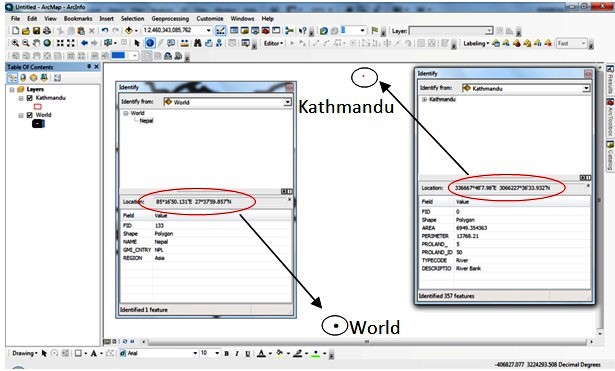Open the Editor dropdown button
The height and width of the screenshot is (371, 615).
click(273, 43)
